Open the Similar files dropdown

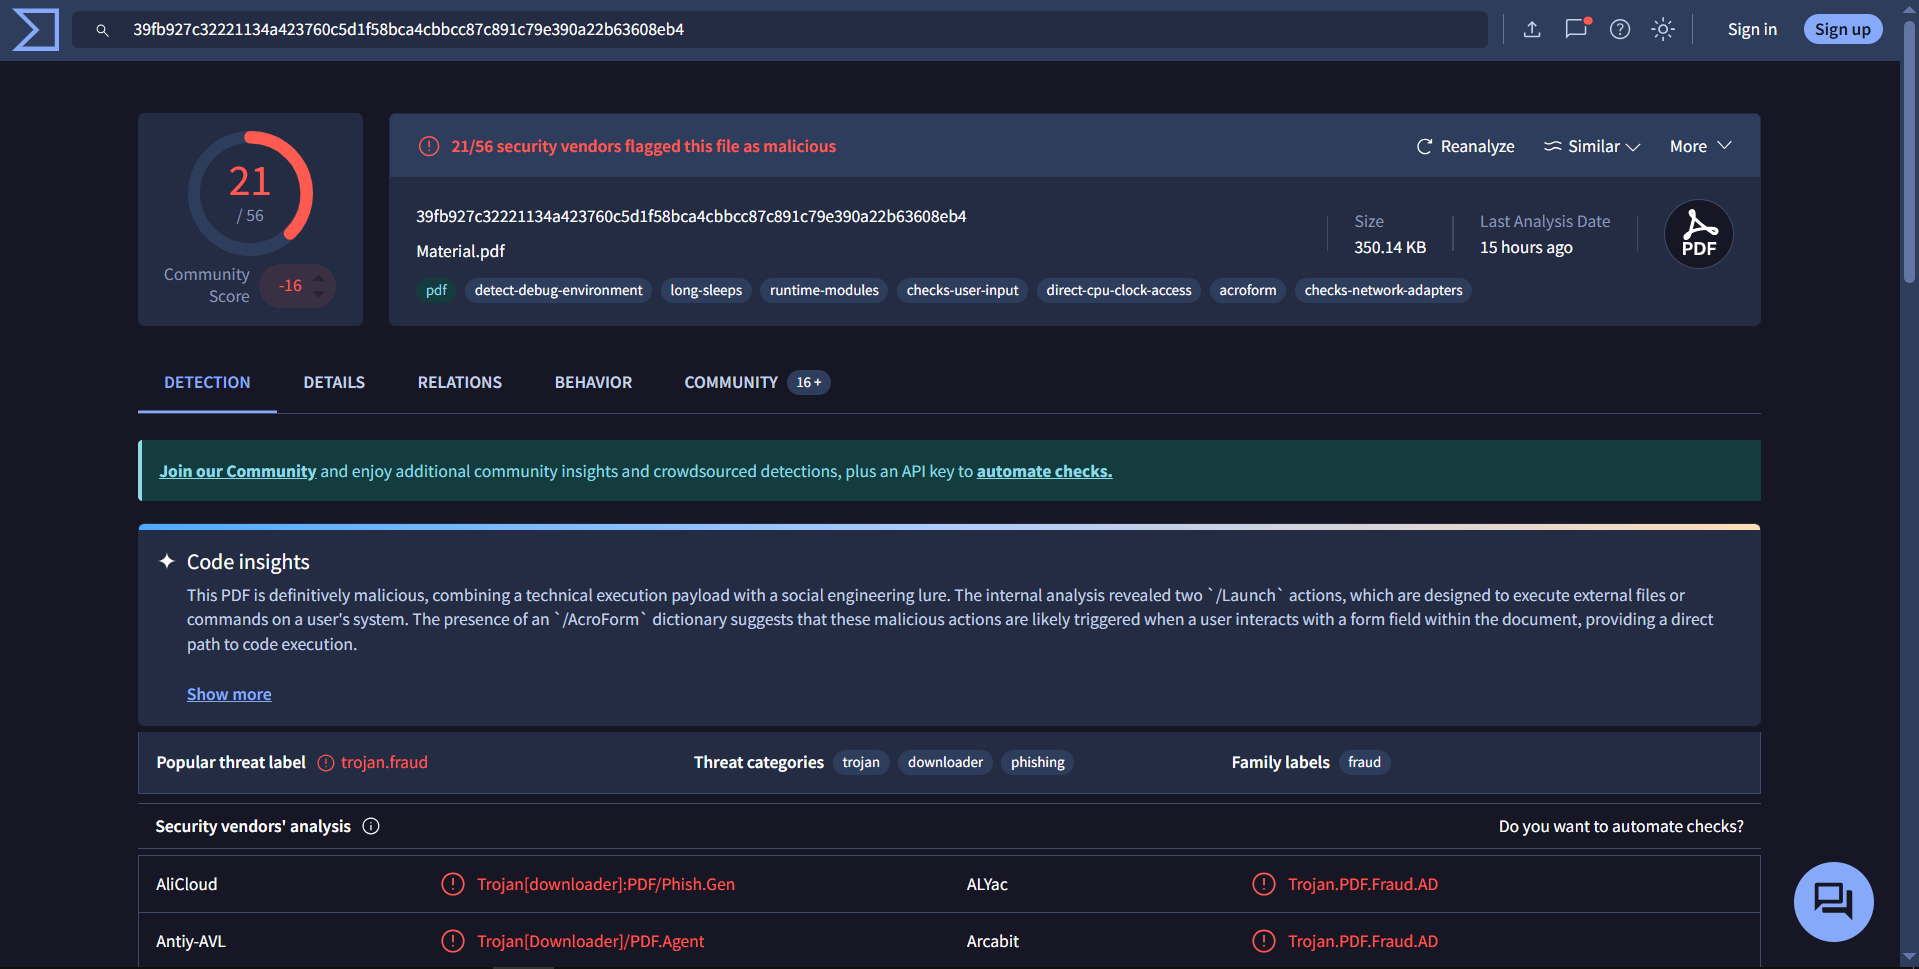pyautogui.click(x=1591, y=146)
